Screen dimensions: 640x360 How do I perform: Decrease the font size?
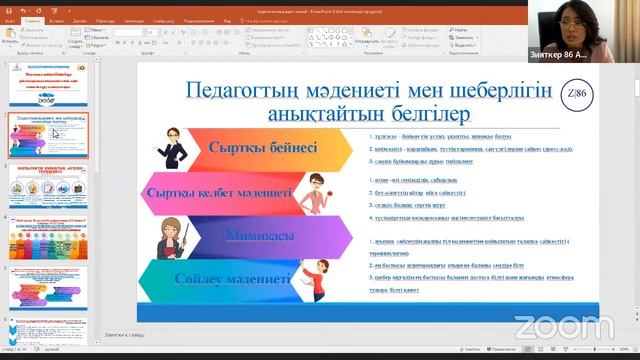[x=173, y=32]
